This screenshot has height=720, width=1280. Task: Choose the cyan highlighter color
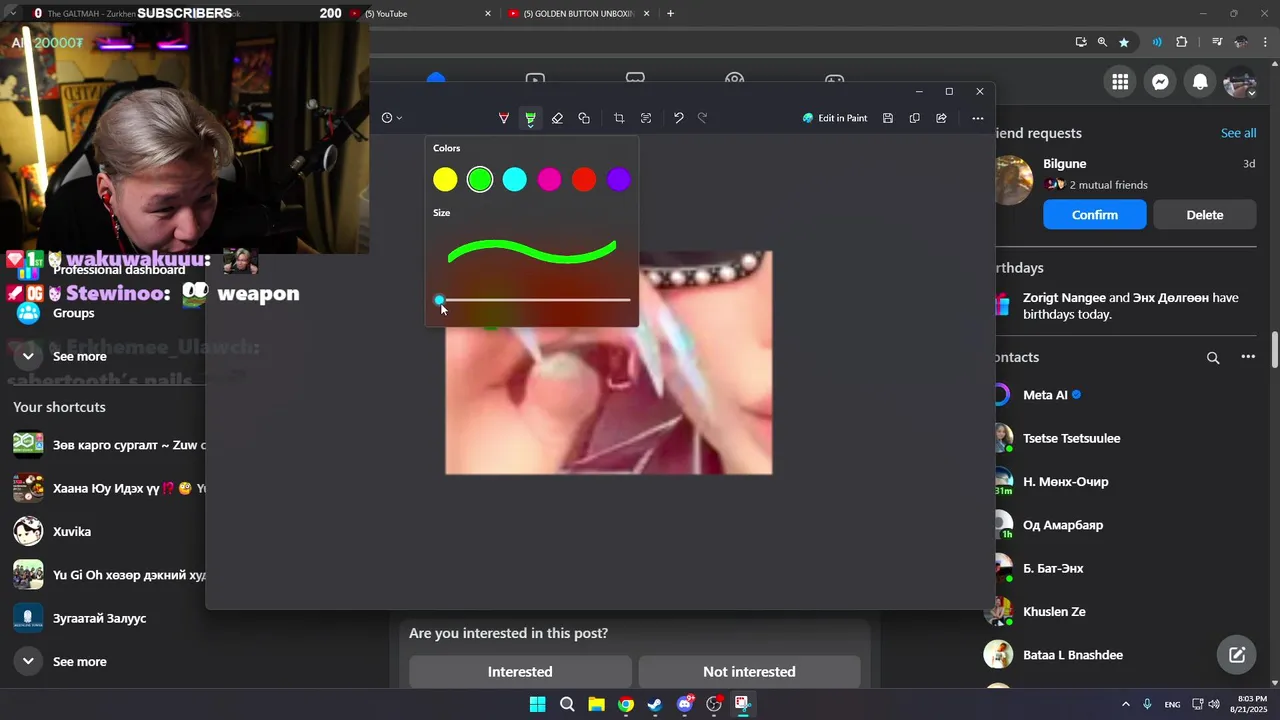pos(514,179)
